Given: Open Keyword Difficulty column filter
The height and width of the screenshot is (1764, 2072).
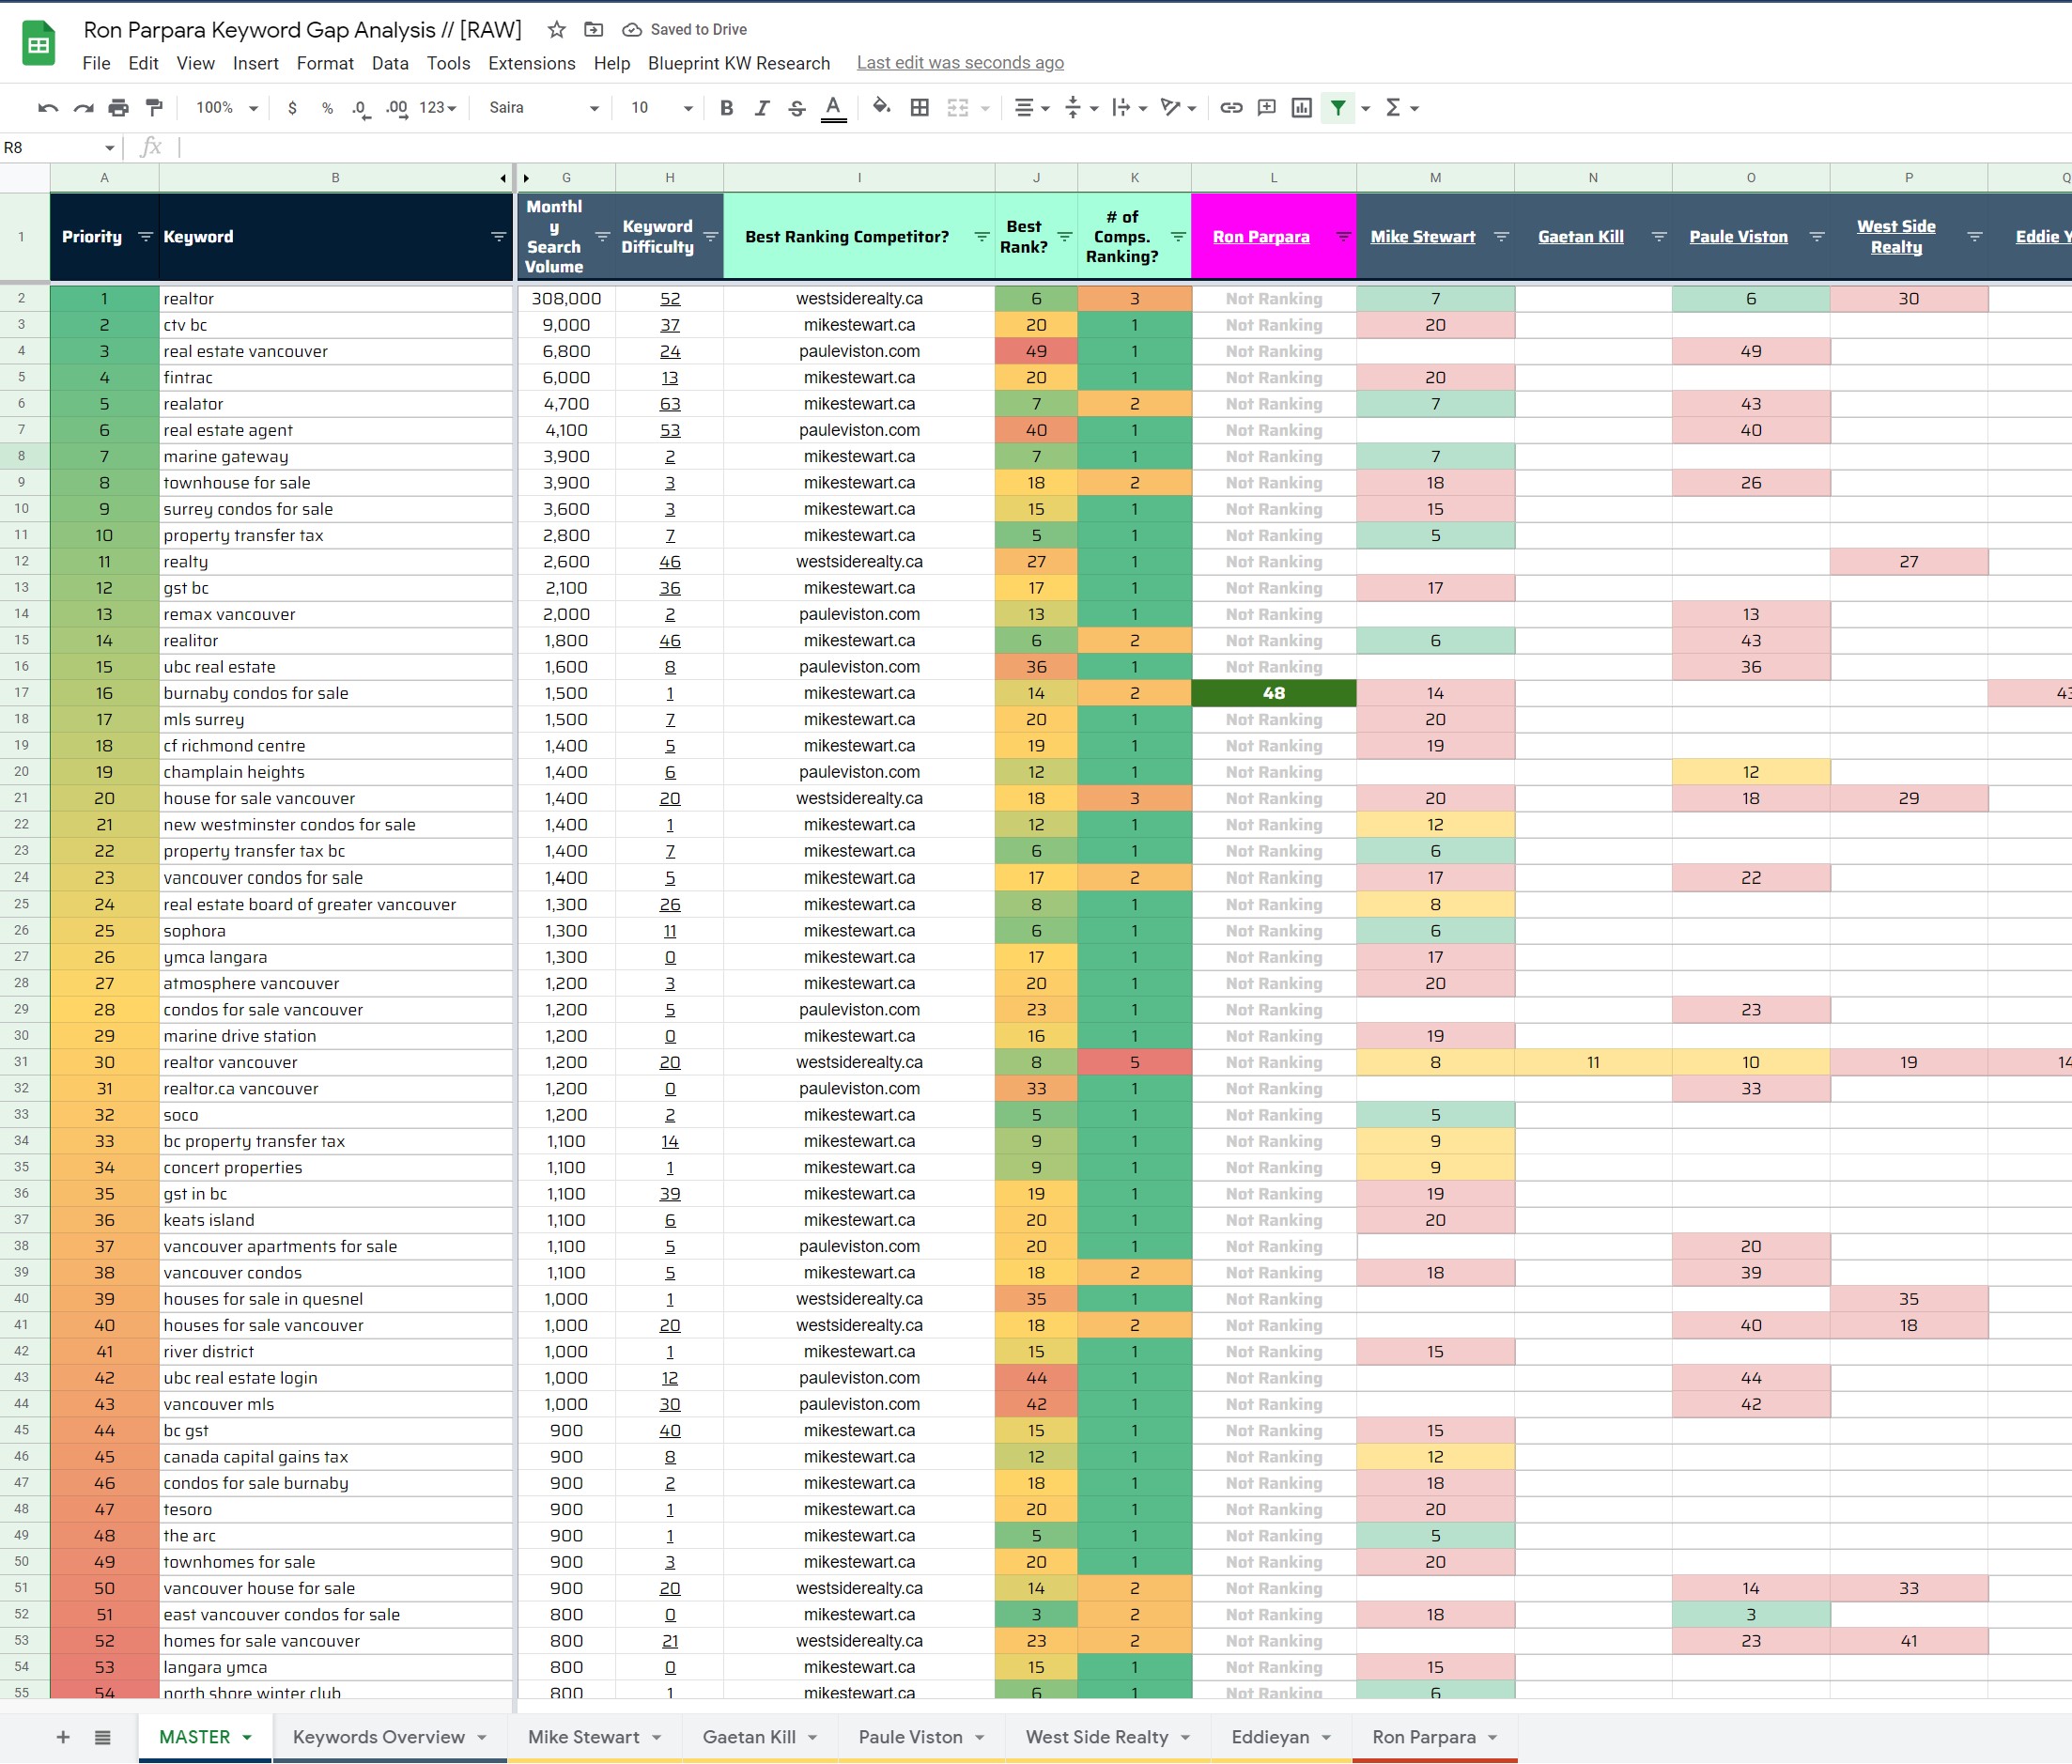Looking at the screenshot, I should pos(710,237).
